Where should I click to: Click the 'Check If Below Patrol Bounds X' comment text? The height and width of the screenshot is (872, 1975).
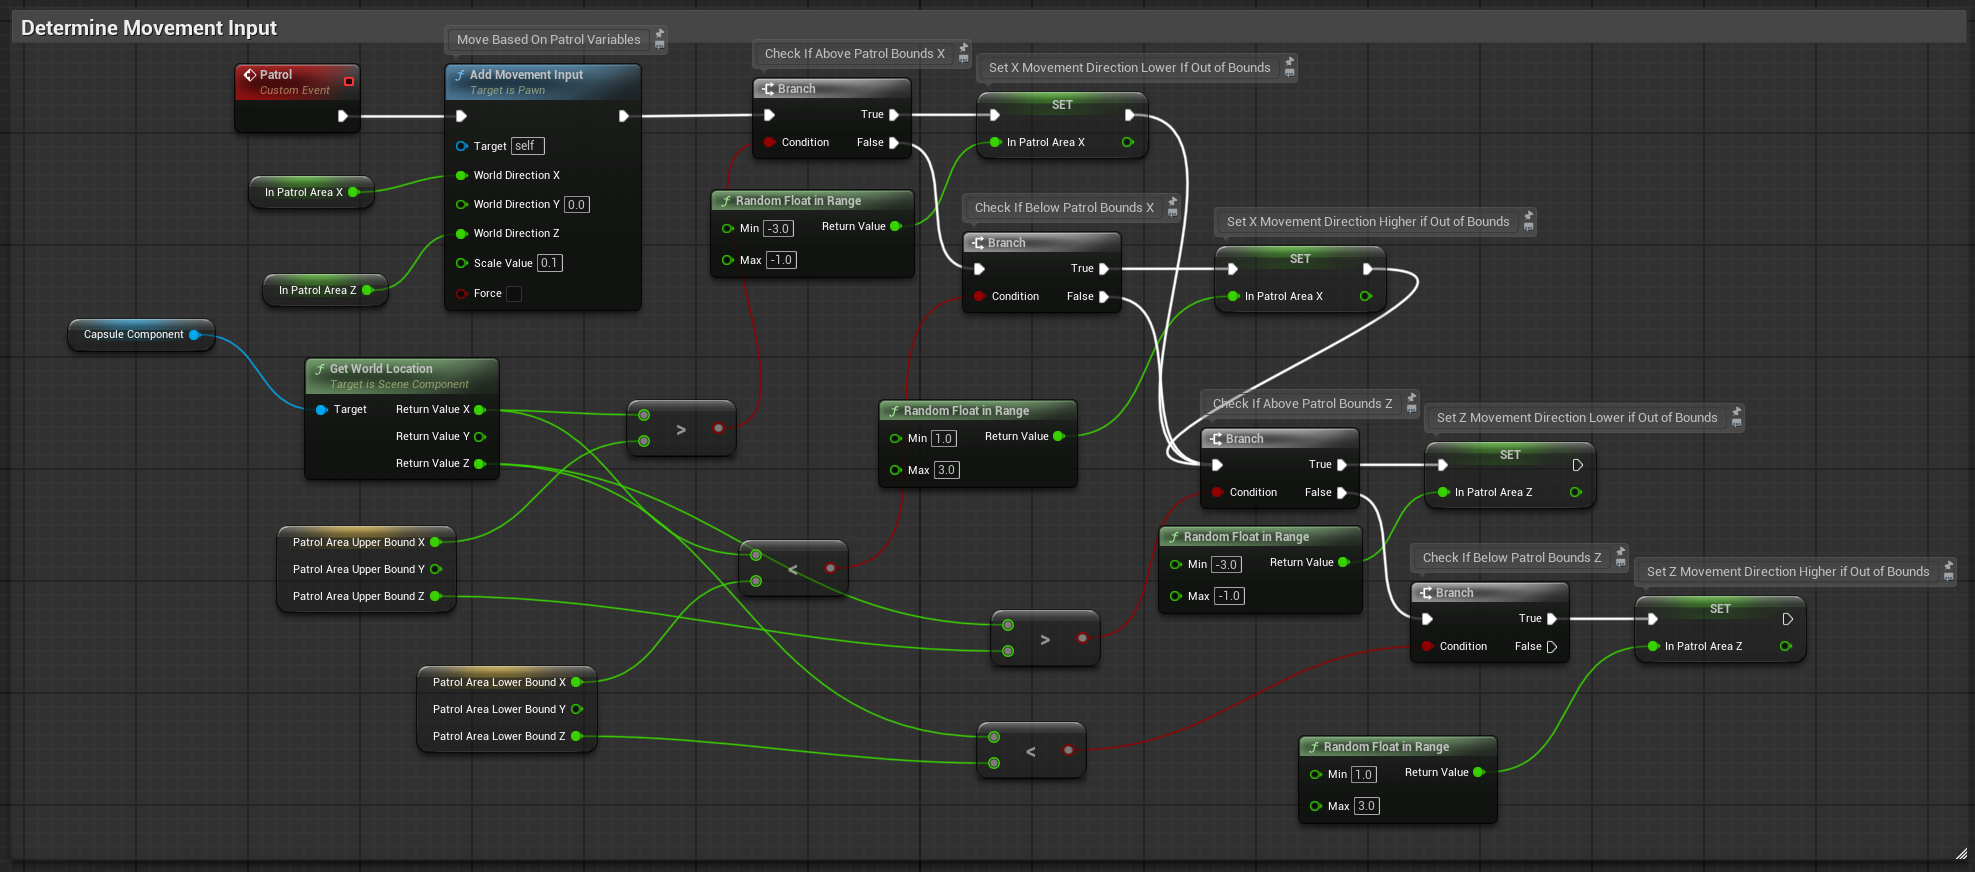(1064, 208)
